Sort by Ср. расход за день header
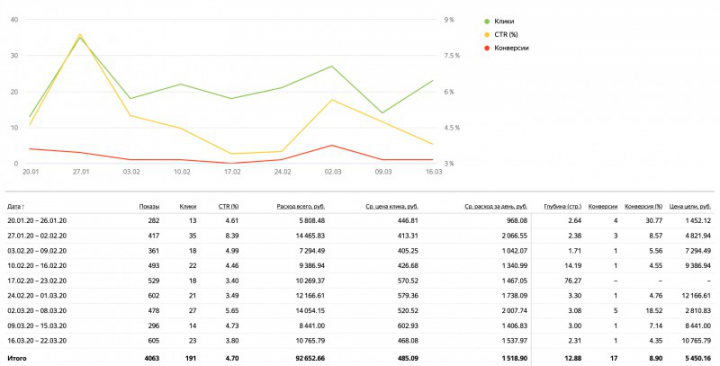The image size is (720, 366). pos(496,207)
